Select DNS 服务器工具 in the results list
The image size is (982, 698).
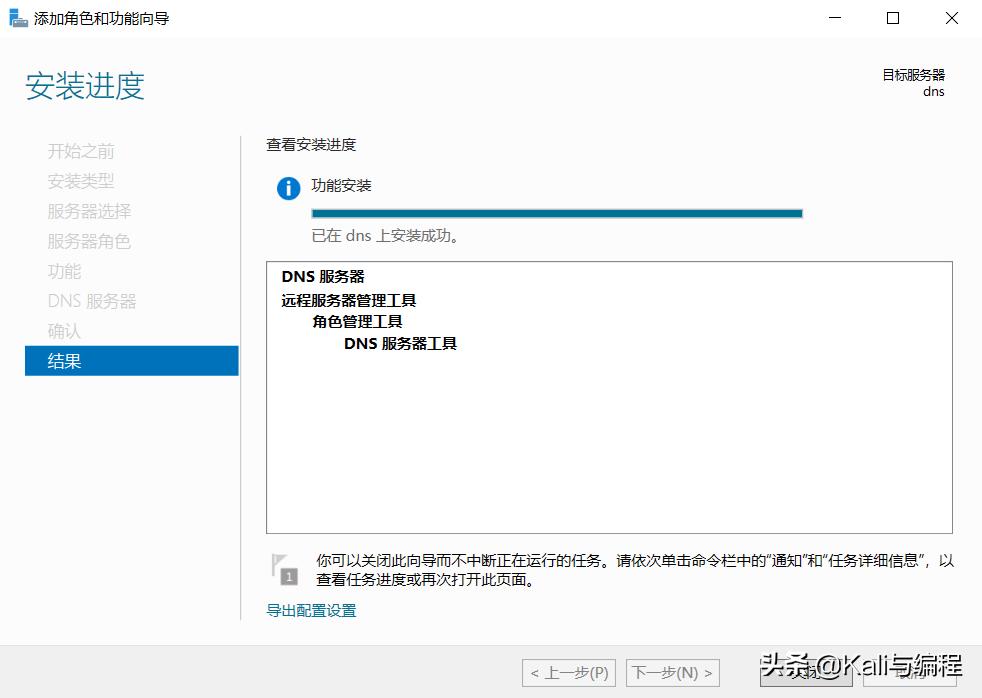(401, 342)
